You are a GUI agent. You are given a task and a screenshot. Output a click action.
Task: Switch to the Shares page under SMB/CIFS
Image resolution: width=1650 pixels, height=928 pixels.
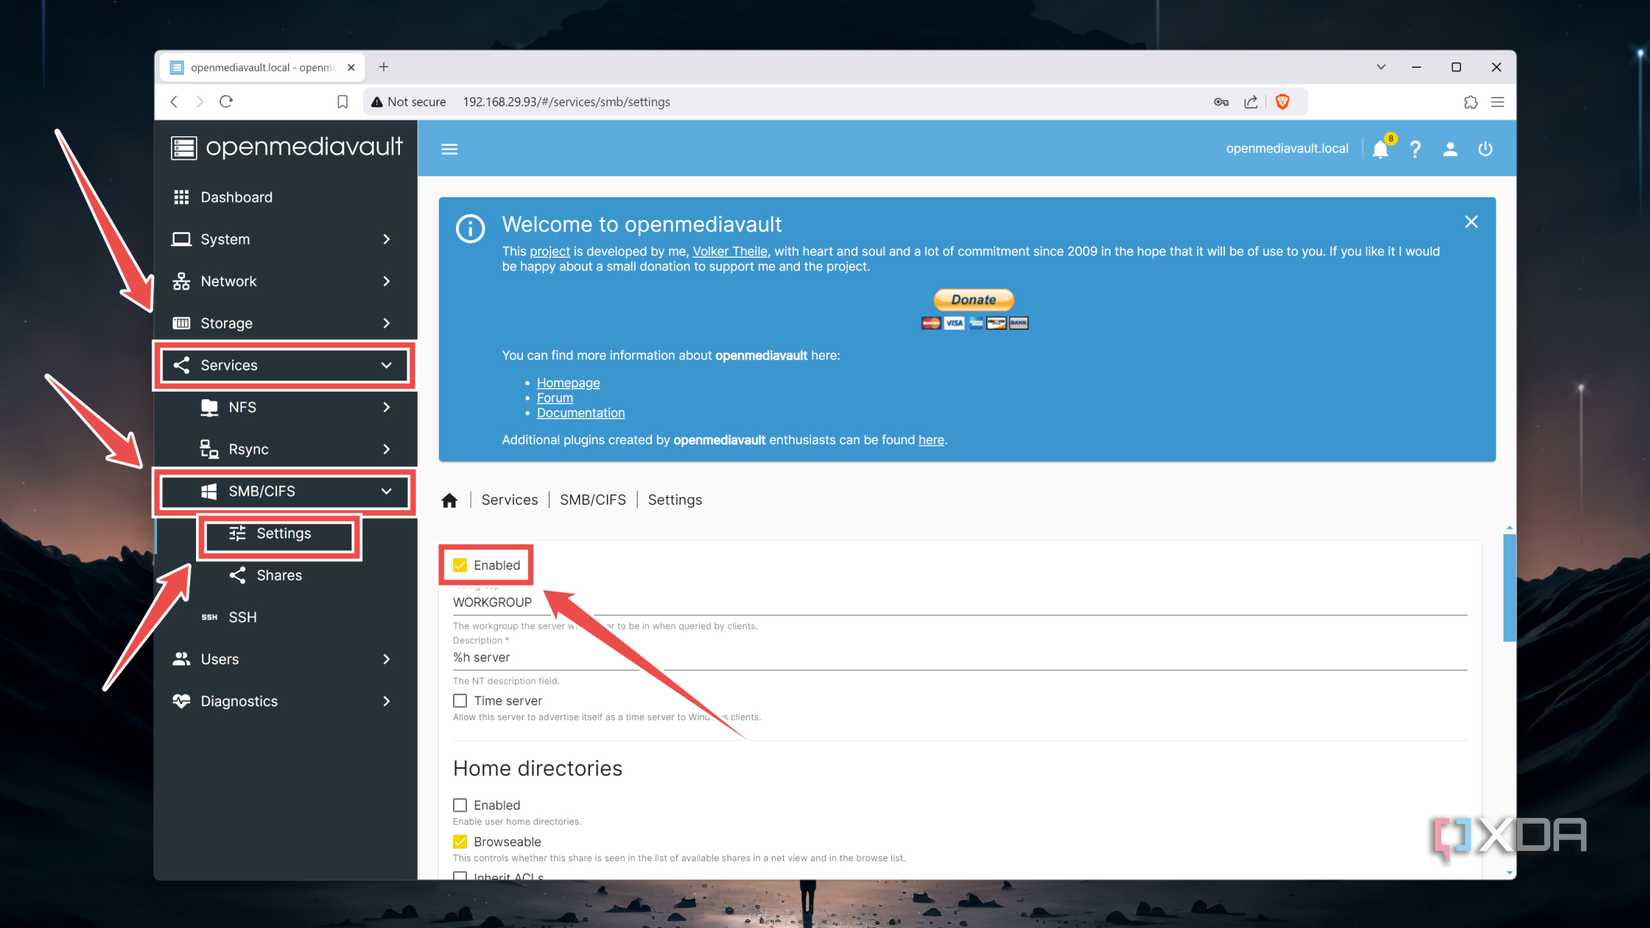pyautogui.click(x=278, y=575)
